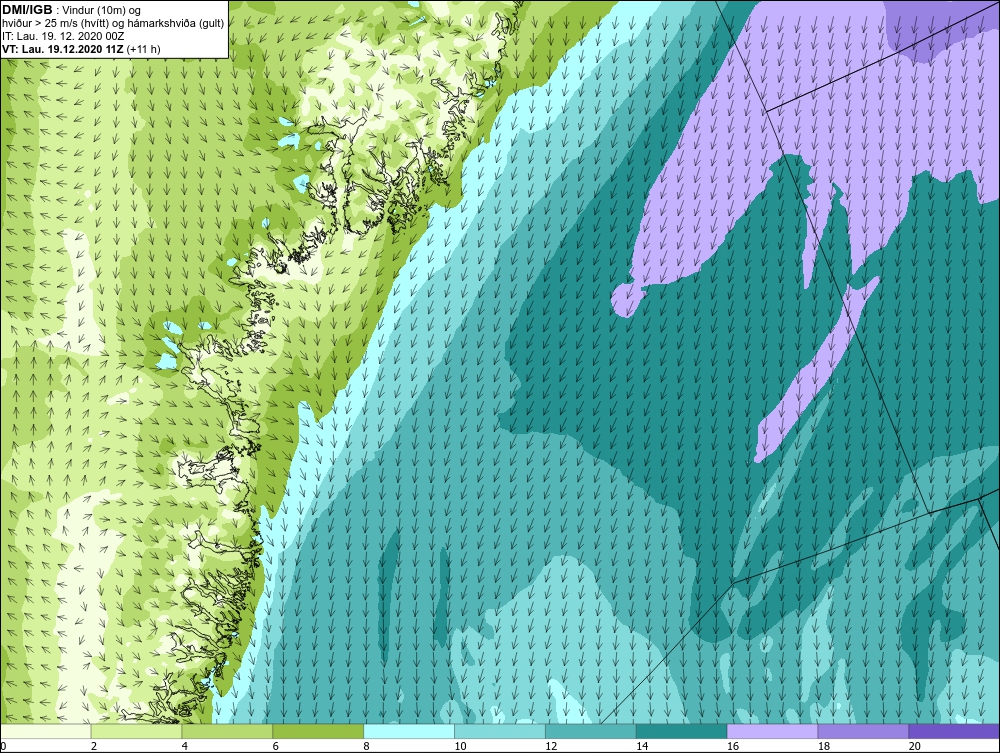Click the "Vindur (10m) og" header text

(103, 11)
